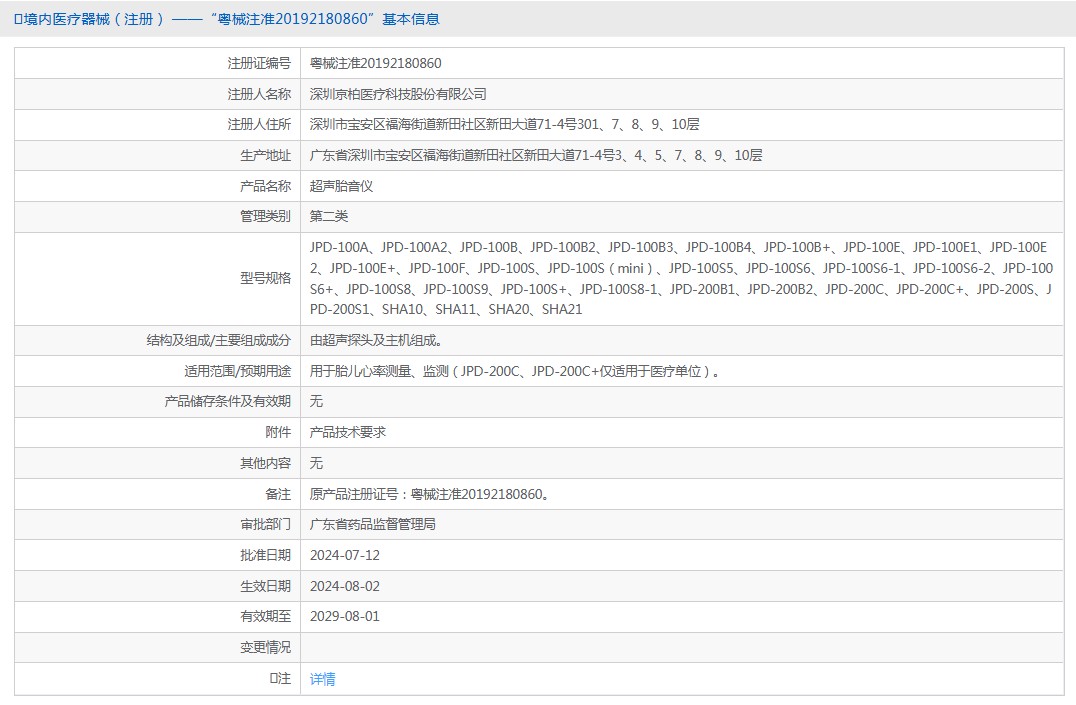1076x705 pixels.
Task: Click the management category value 第二类
Action: [x=329, y=217]
